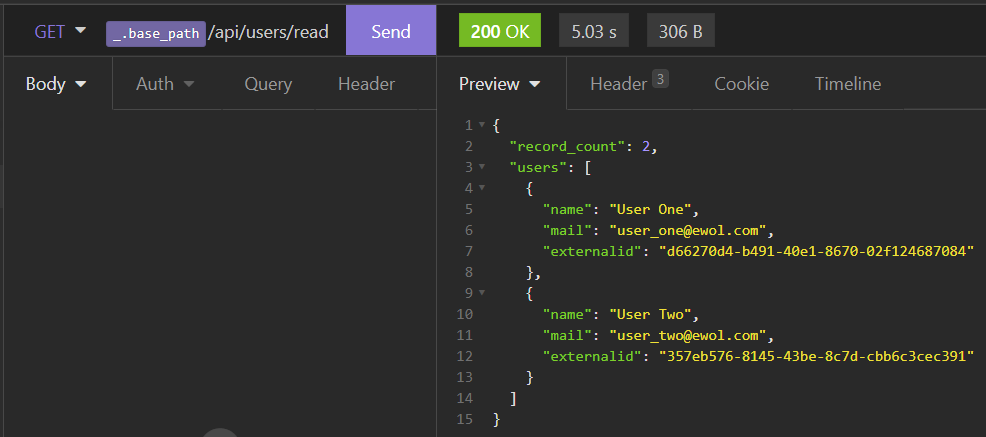Click the externalid starting with 357eb576

click(x=816, y=357)
